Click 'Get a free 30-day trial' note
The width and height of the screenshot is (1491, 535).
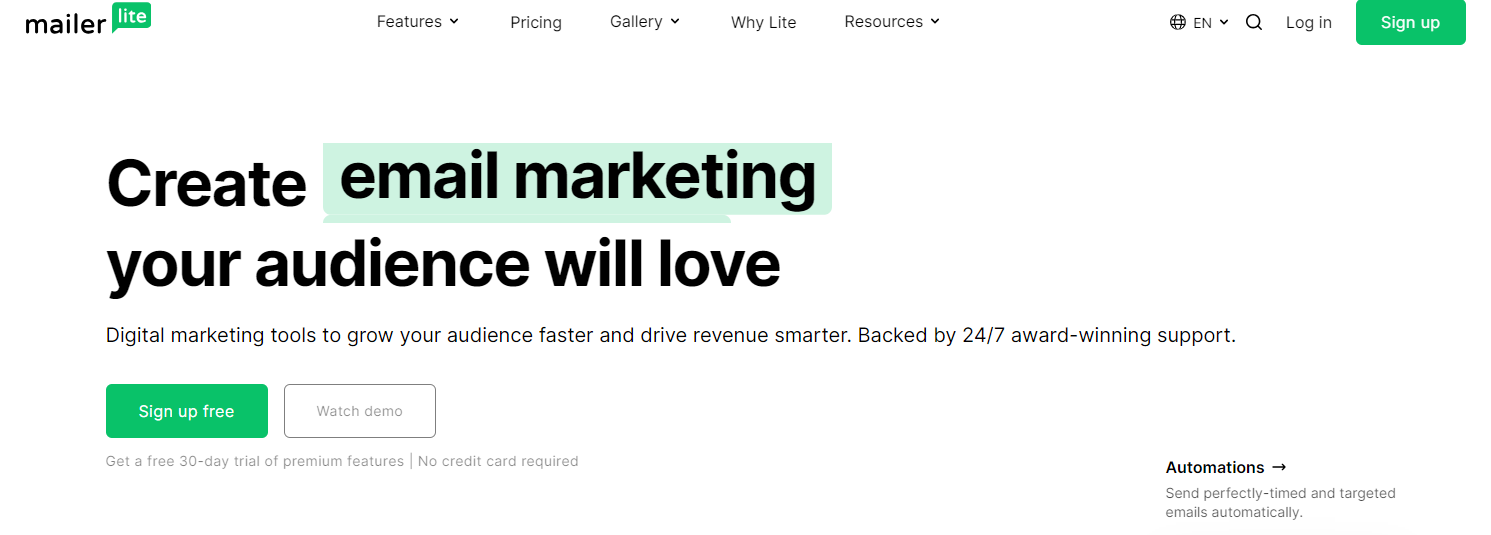tap(255, 461)
